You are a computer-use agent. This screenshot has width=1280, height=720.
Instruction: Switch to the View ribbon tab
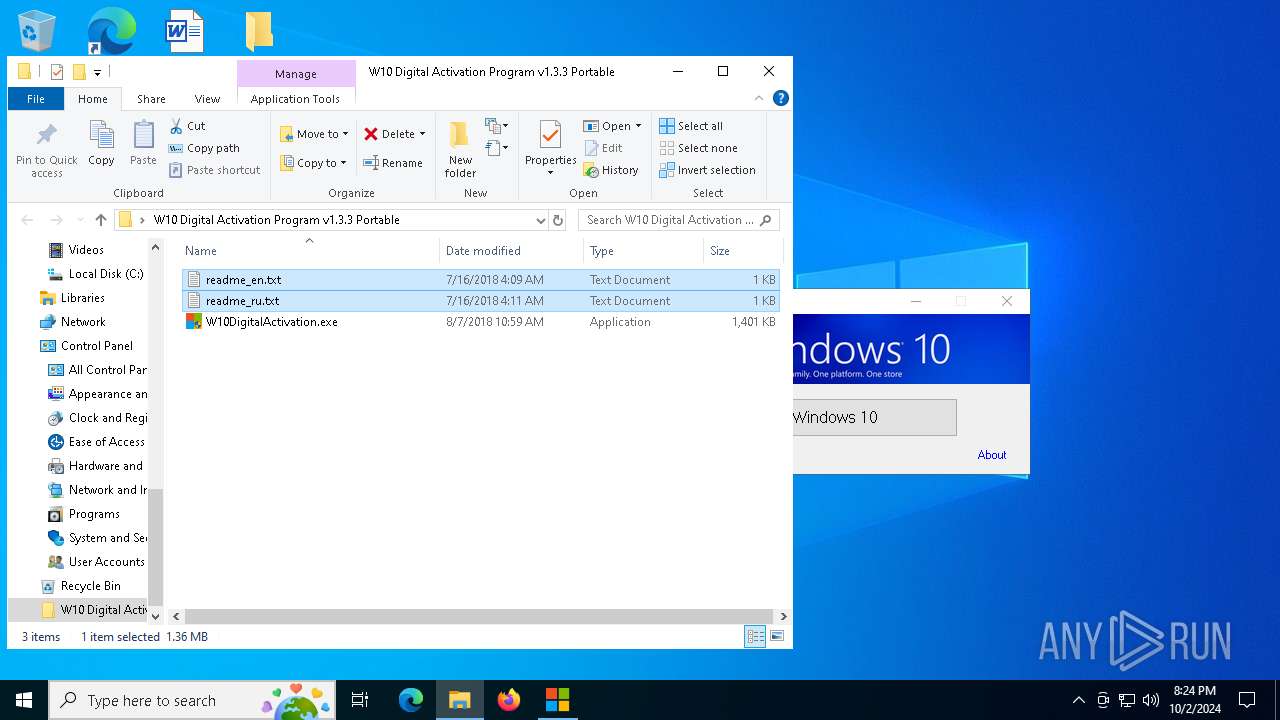[207, 99]
